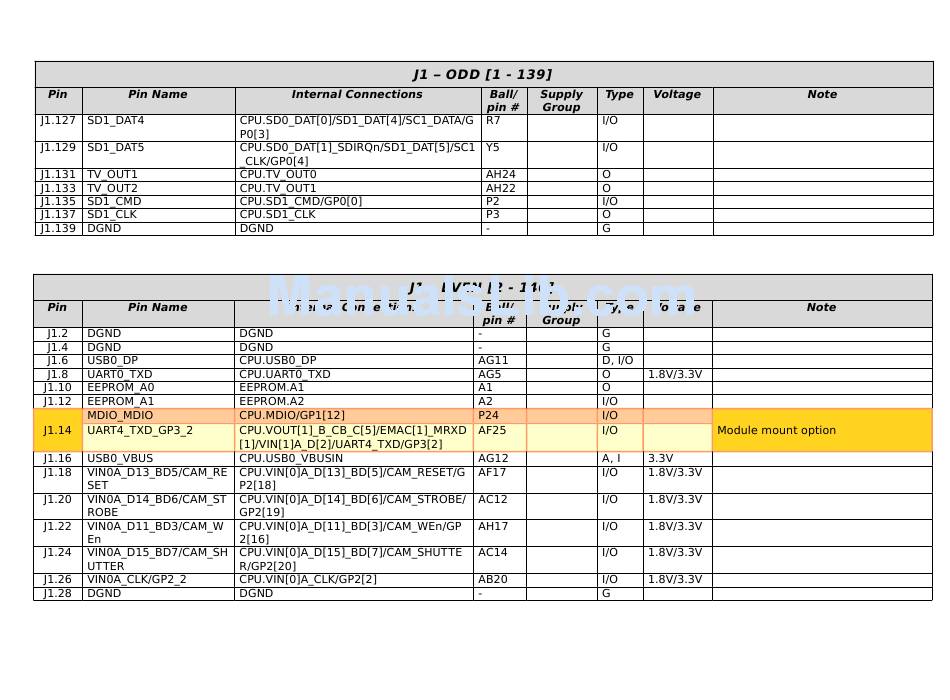The height and width of the screenshot is (700, 950).
Task: Click pin name "UART4_TXD_GP3_2"
Action: click(x=140, y=430)
